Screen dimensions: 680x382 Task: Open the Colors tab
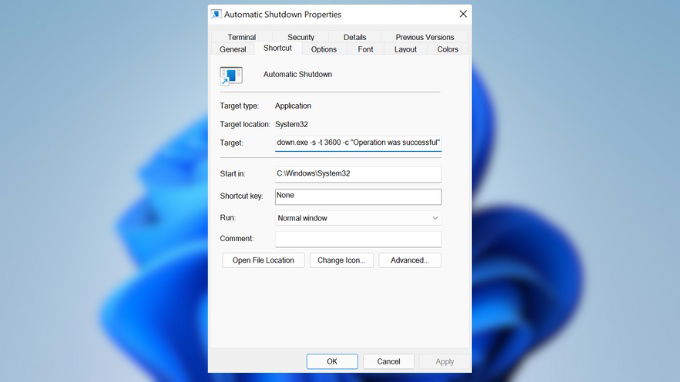[448, 49]
